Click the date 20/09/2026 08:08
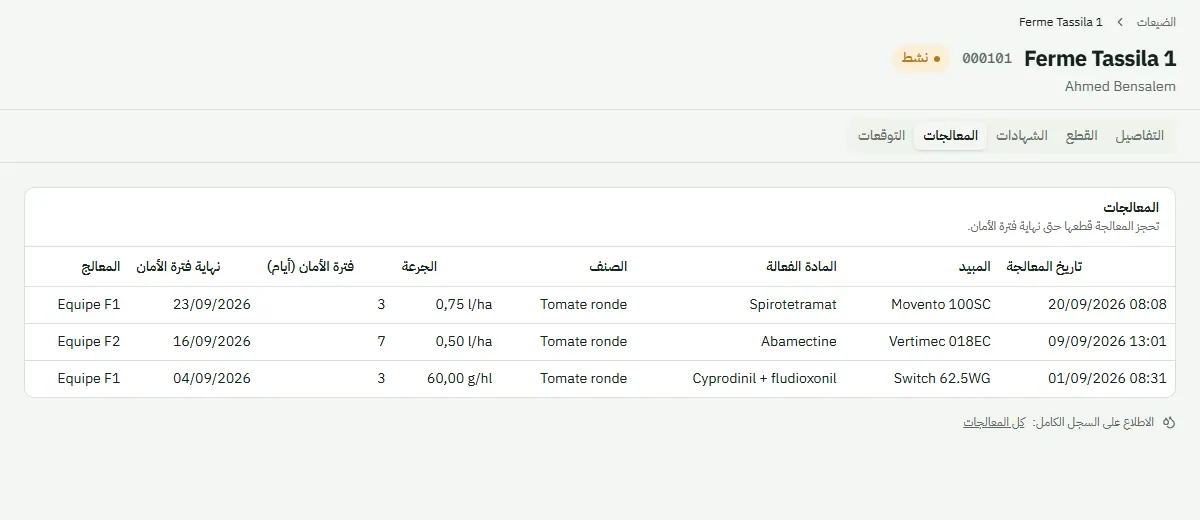The height and width of the screenshot is (520, 1200). point(1107,304)
